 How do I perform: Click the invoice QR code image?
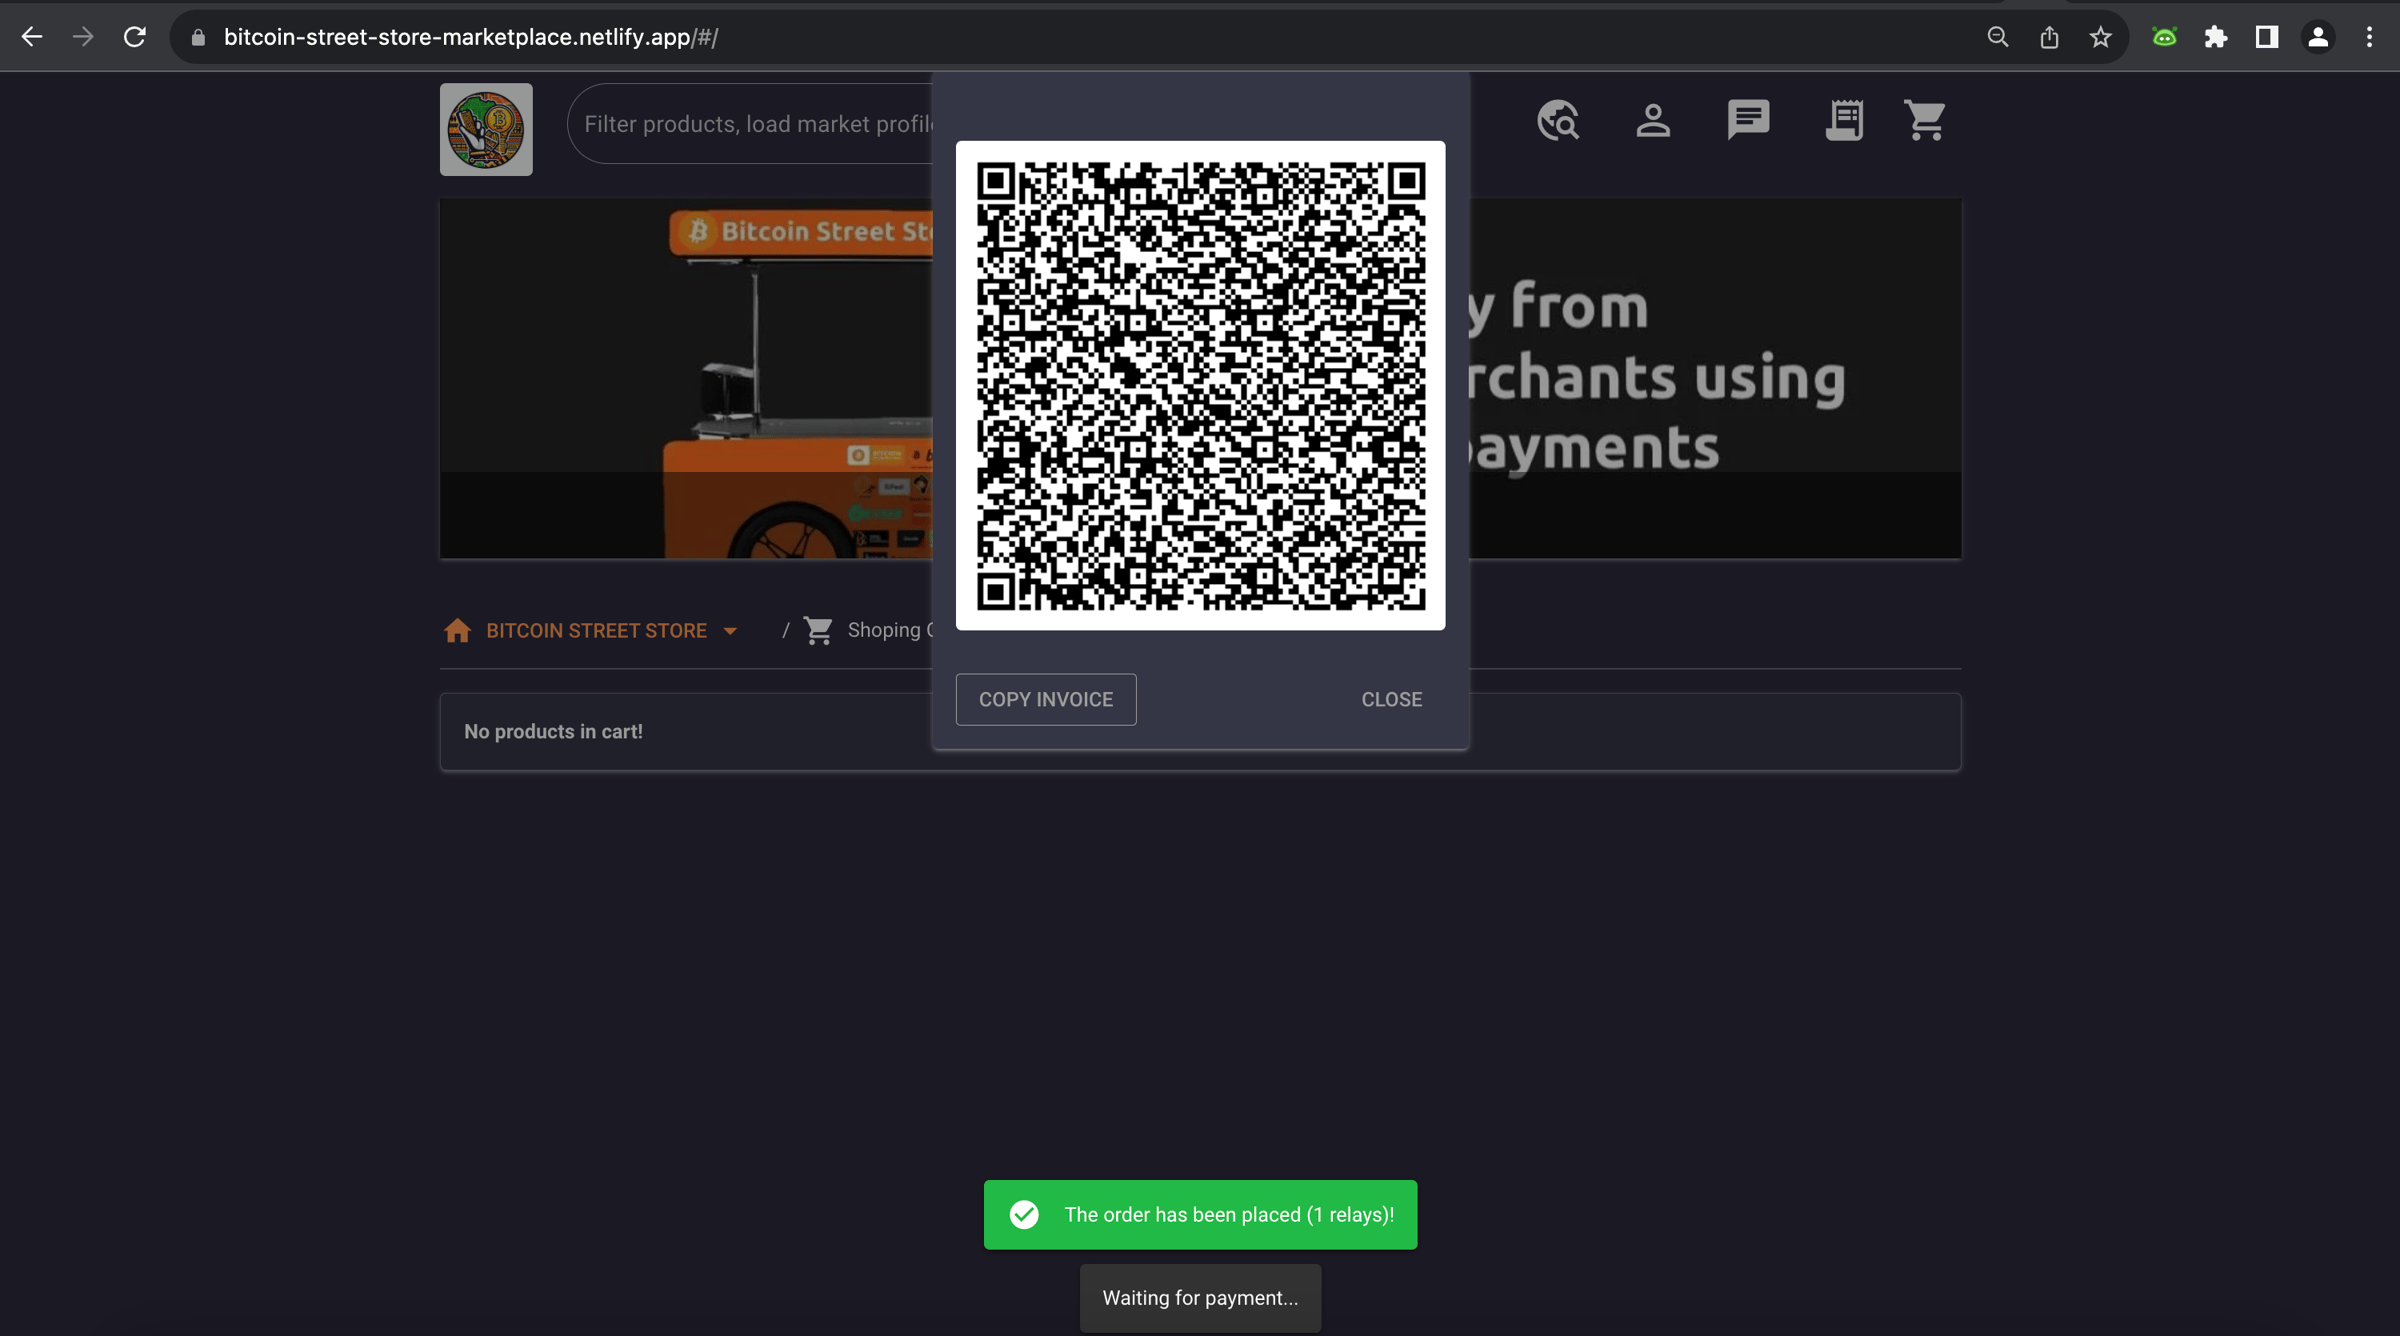[x=1200, y=385]
